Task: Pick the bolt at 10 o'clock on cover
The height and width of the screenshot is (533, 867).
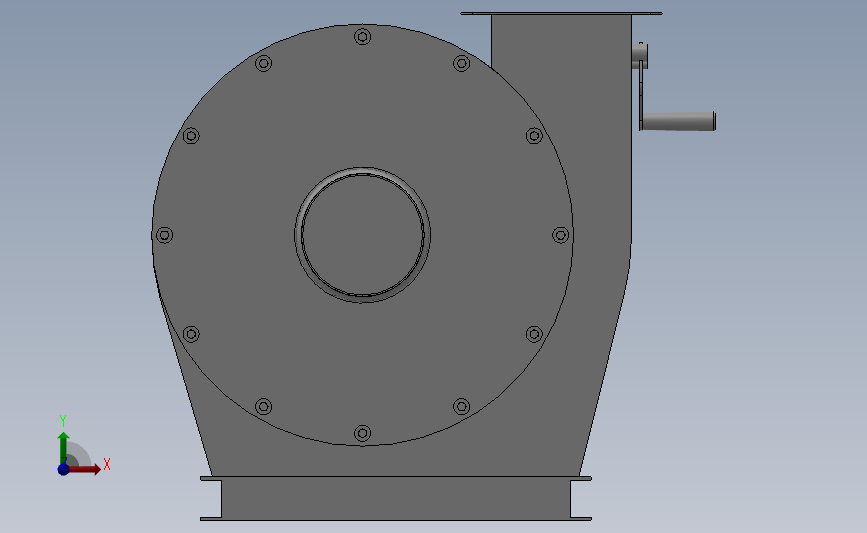Action: click(x=191, y=136)
